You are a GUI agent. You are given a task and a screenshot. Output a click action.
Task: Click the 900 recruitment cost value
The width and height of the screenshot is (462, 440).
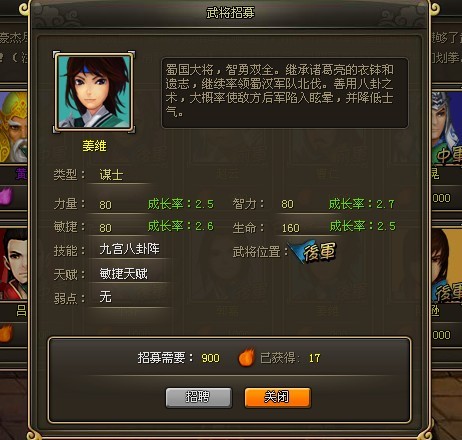[x=210, y=358]
